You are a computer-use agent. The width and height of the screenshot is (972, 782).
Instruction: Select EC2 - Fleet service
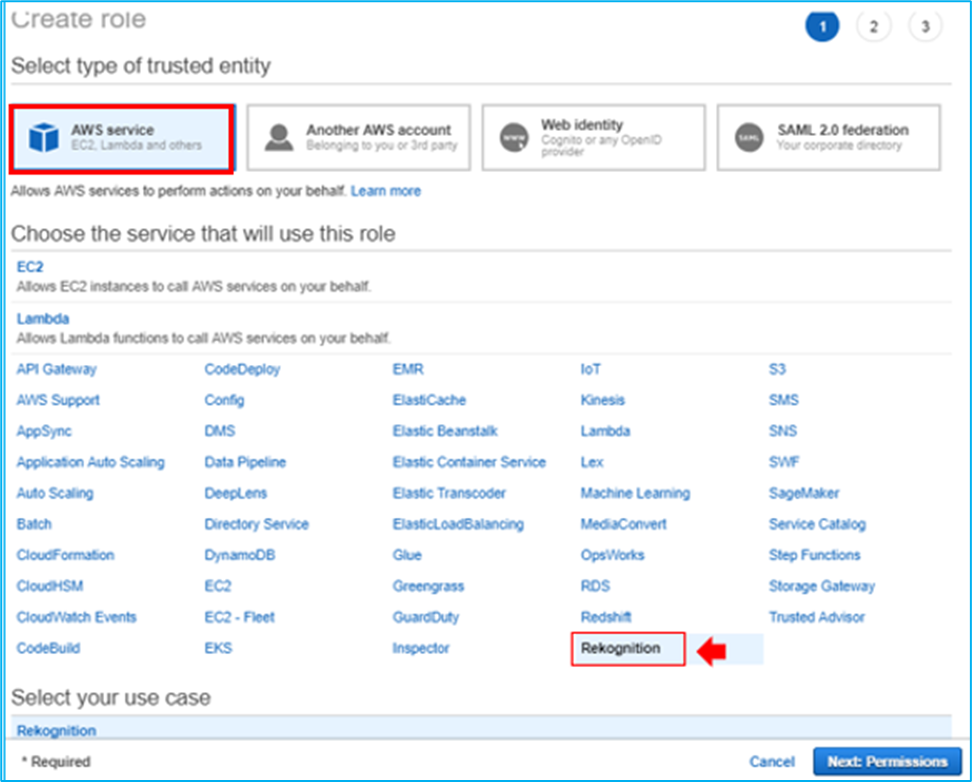pyautogui.click(x=239, y=617)
